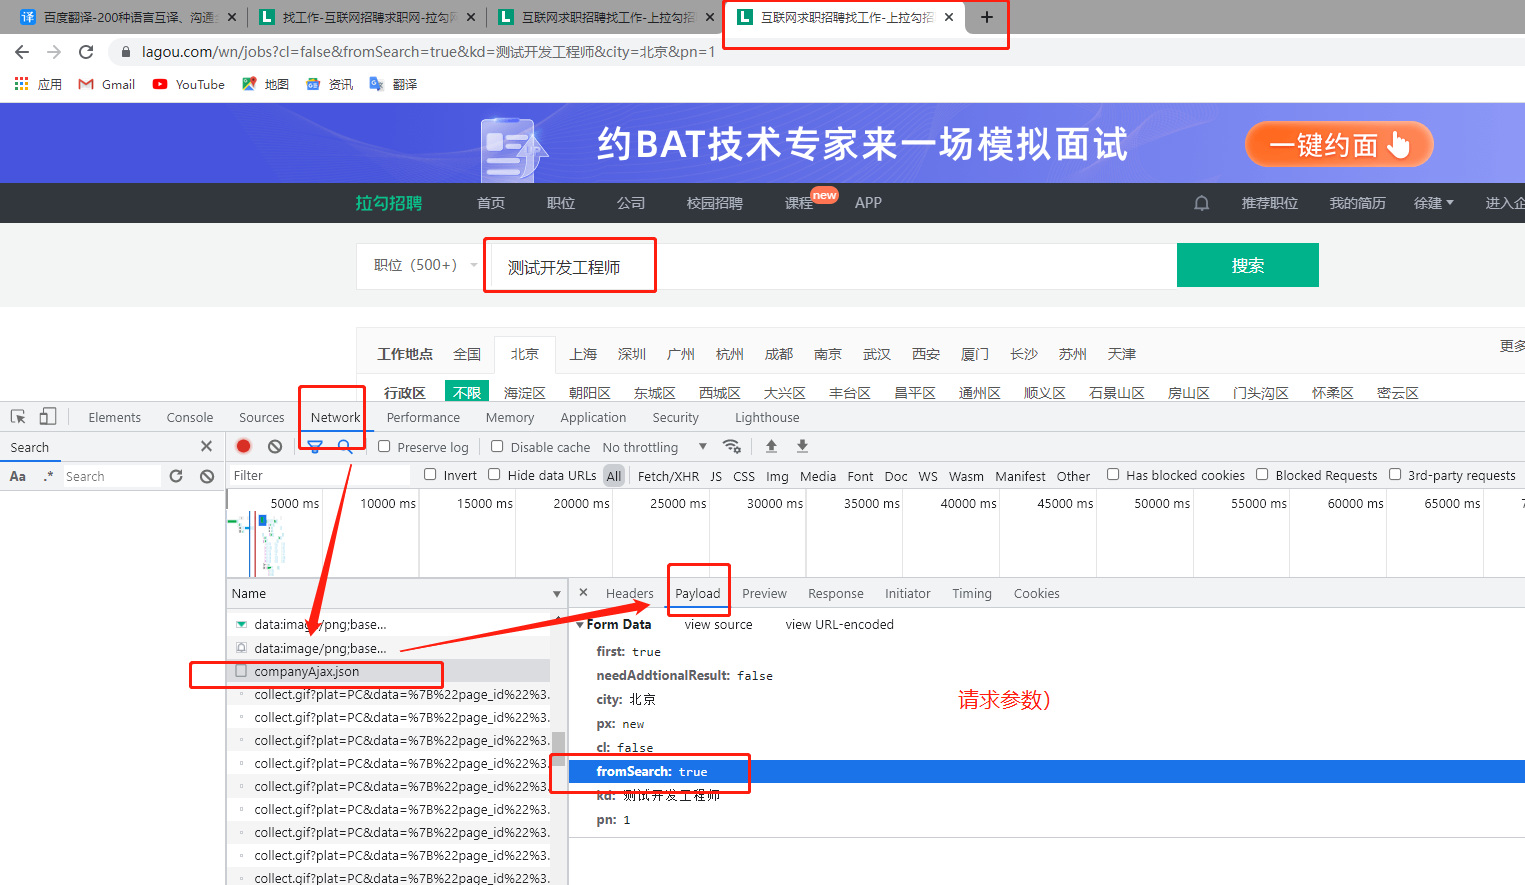Open the 资讯 news bookmark
The image size is (1525, 885).
click(x=329, y=85)
